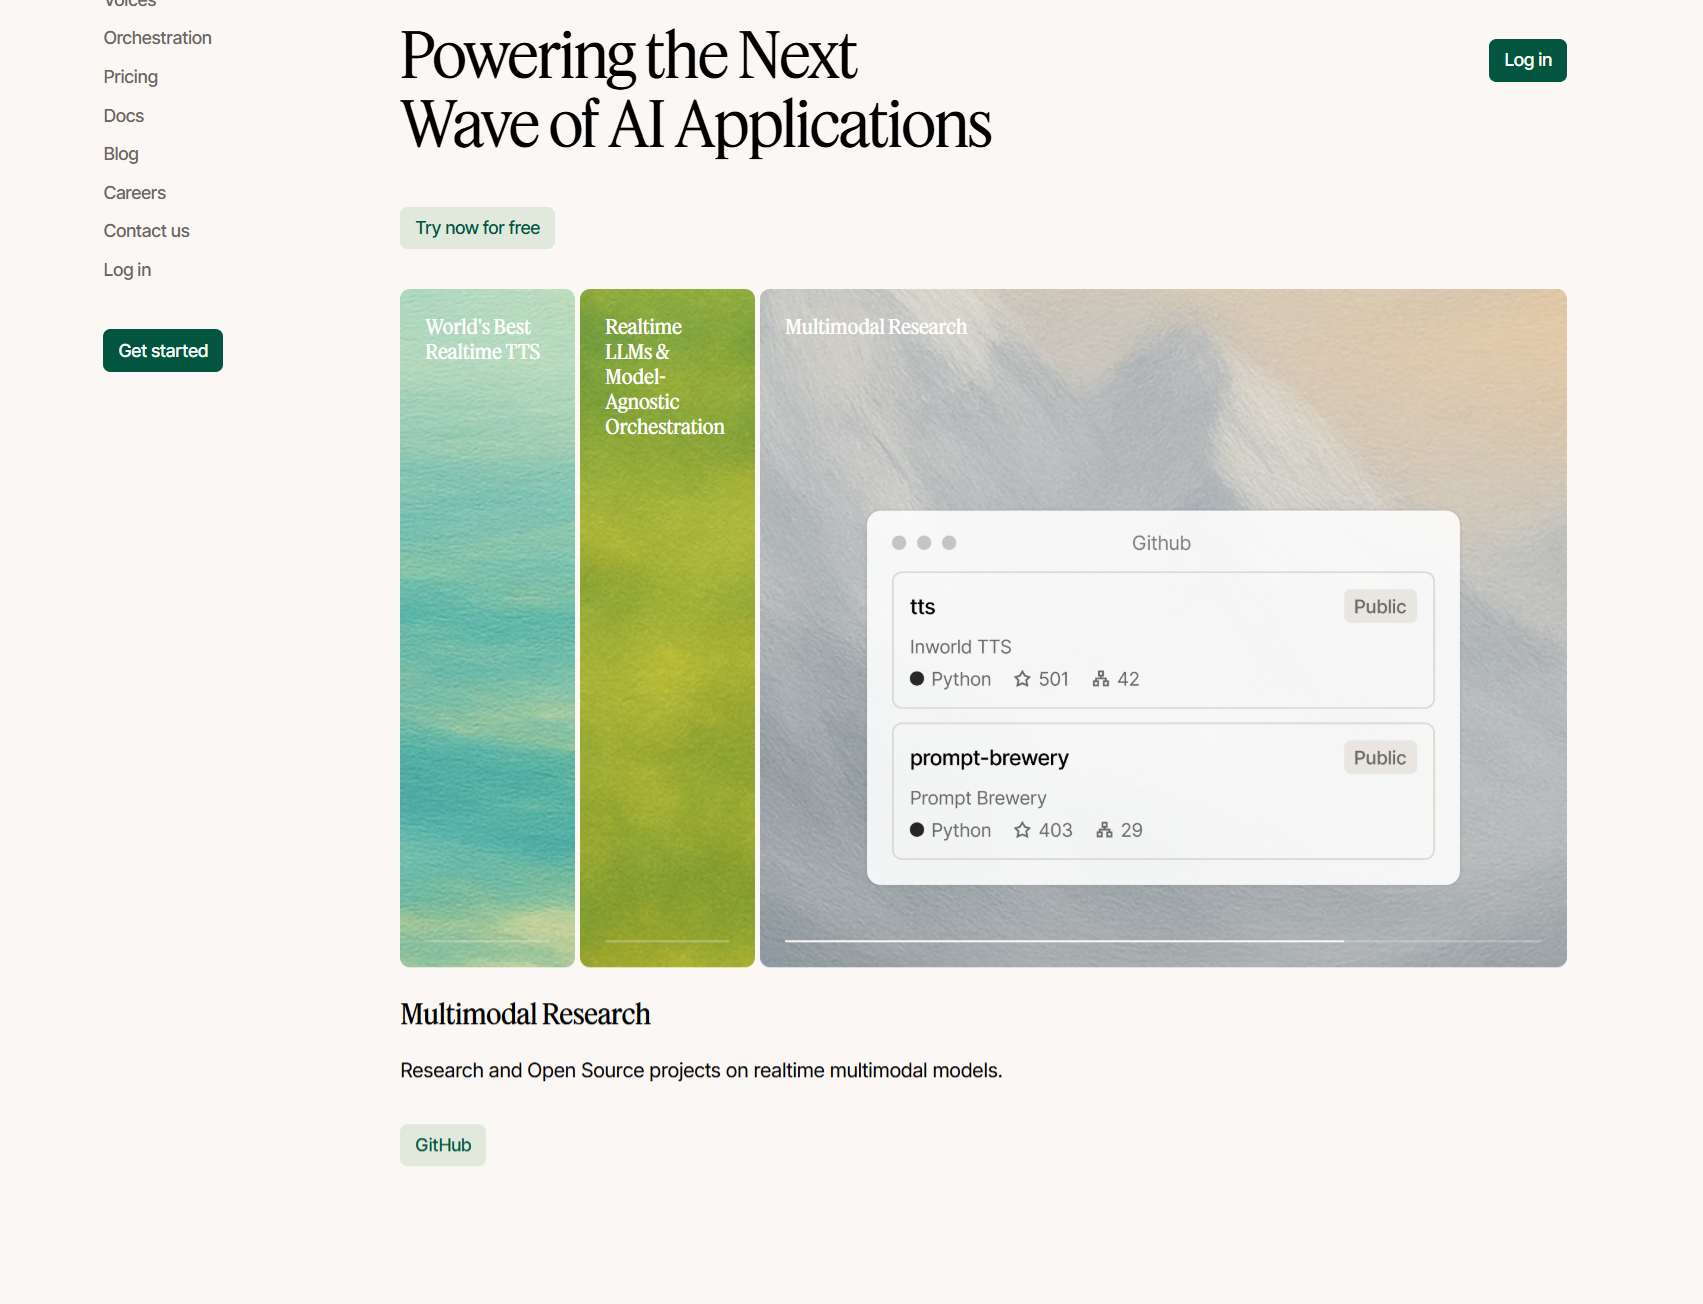Click the star icon on tts repo

tap(1022, 679)
